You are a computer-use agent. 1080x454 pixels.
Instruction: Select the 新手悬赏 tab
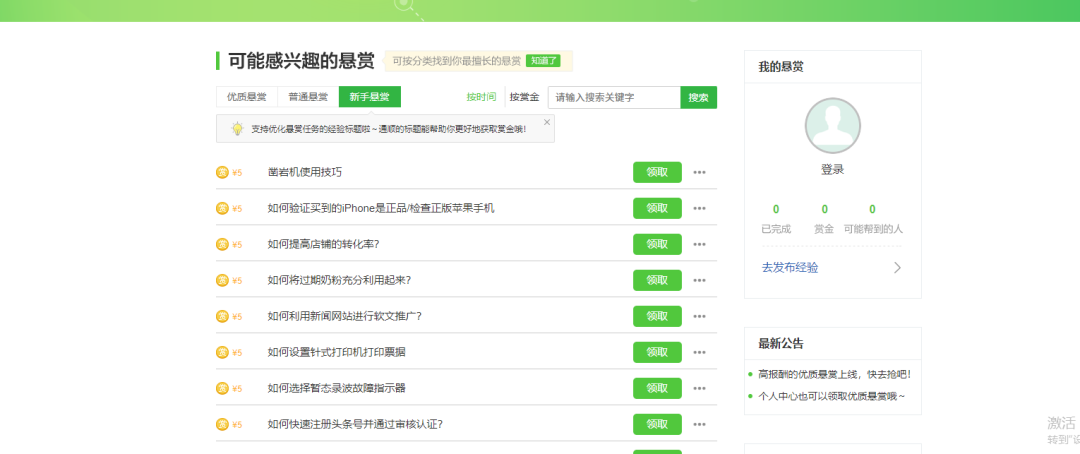369,97
